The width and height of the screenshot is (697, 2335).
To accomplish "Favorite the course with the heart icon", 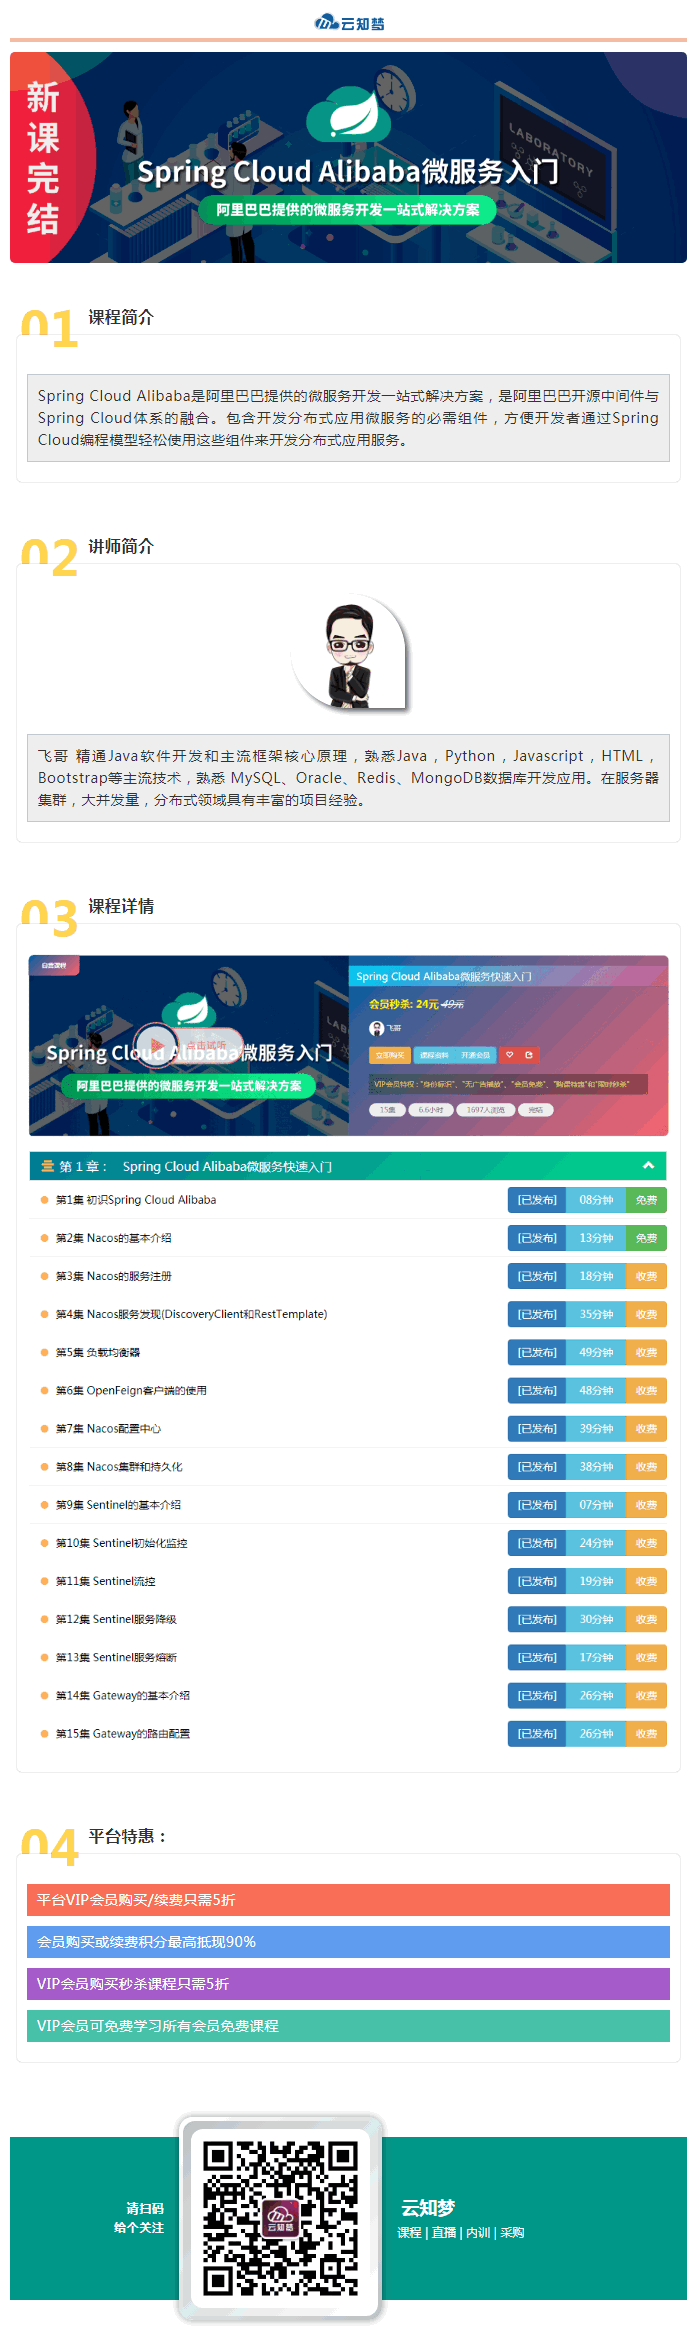I will tap(509, 1055).
